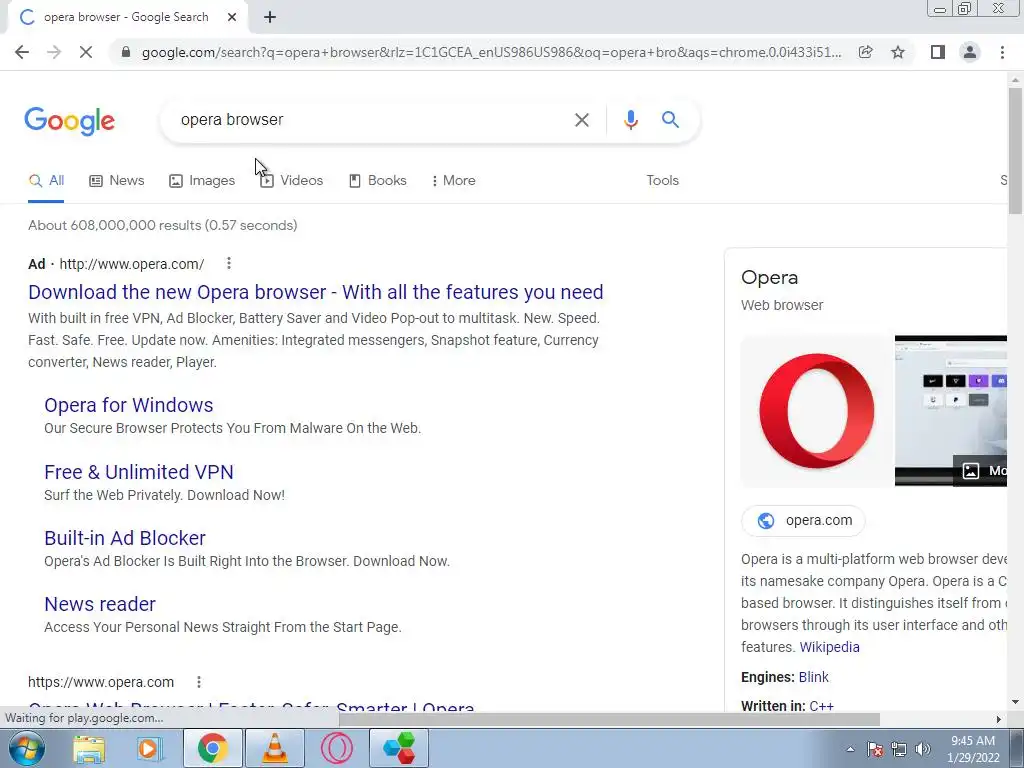The width and height of the screenshot is (1024, 768).
Task: Share this page using share icon
Action: pos(865,52)
